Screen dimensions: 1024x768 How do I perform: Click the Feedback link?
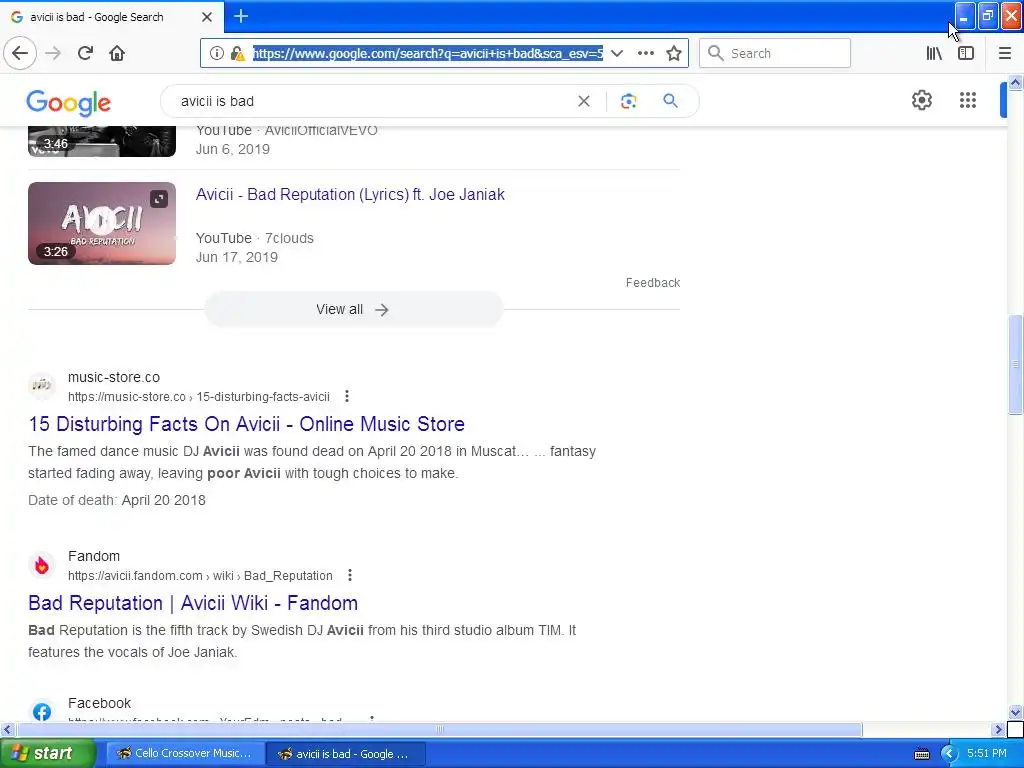652,283
